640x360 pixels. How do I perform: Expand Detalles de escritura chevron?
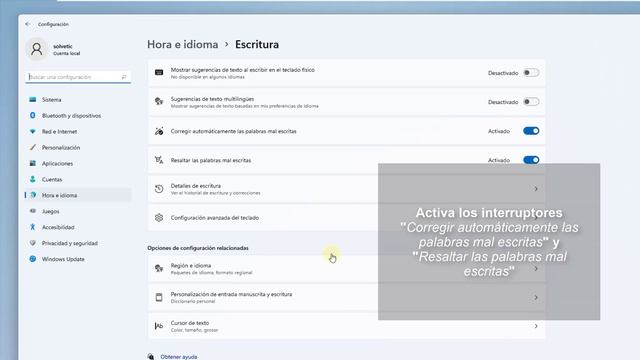pyautogui.click(x=536, y=189)
